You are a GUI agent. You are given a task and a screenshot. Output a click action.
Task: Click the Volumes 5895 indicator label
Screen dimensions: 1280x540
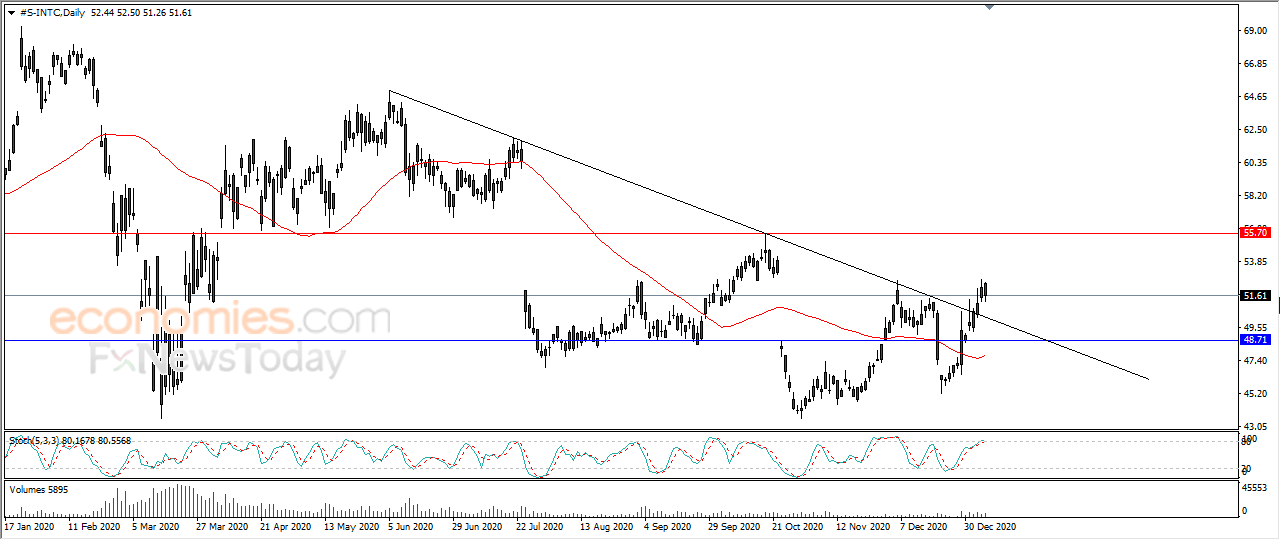tap(37, 489)
